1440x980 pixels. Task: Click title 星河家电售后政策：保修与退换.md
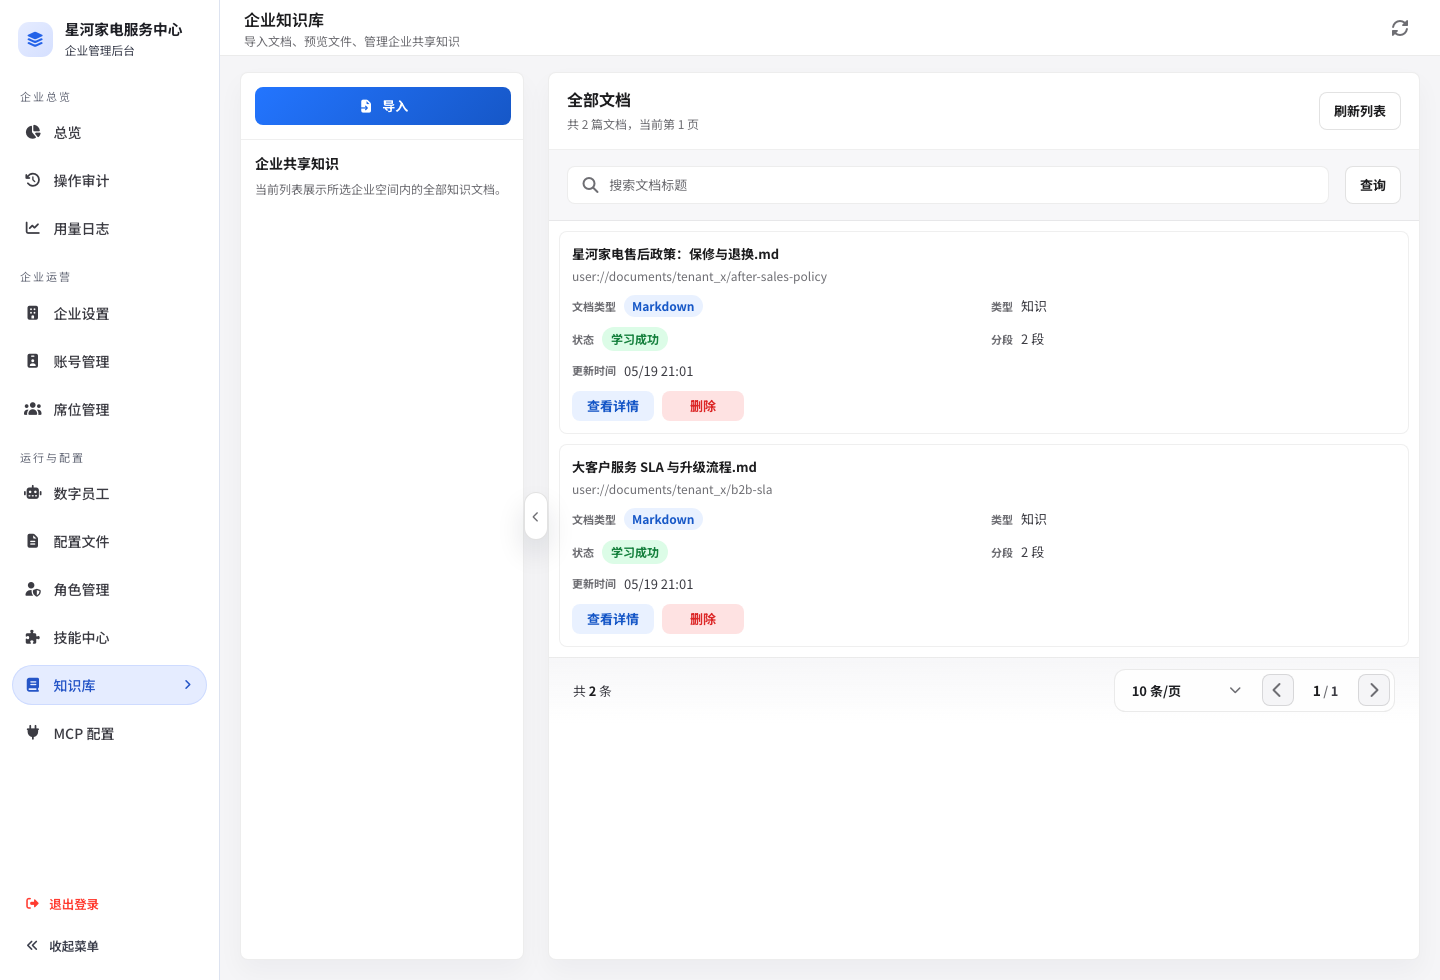click(675, 254)
